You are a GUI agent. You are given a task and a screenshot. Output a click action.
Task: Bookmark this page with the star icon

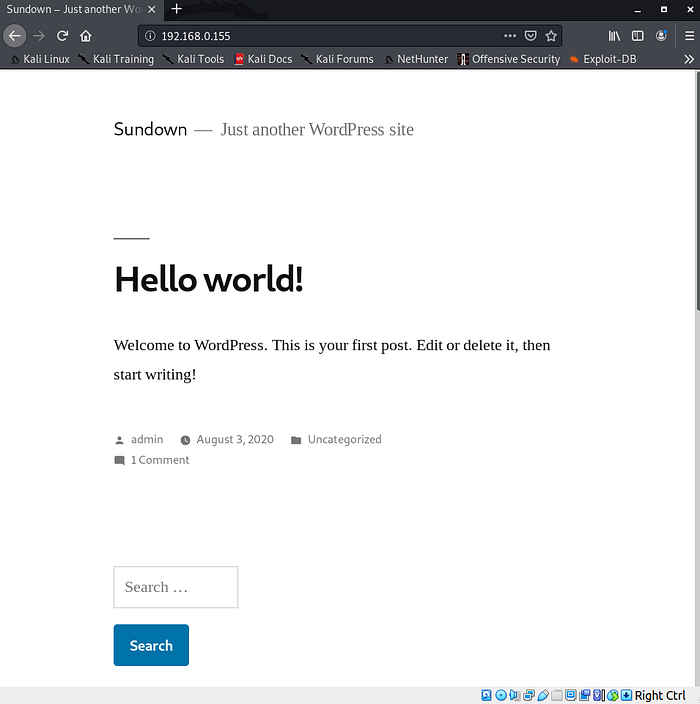pos(551,36)
